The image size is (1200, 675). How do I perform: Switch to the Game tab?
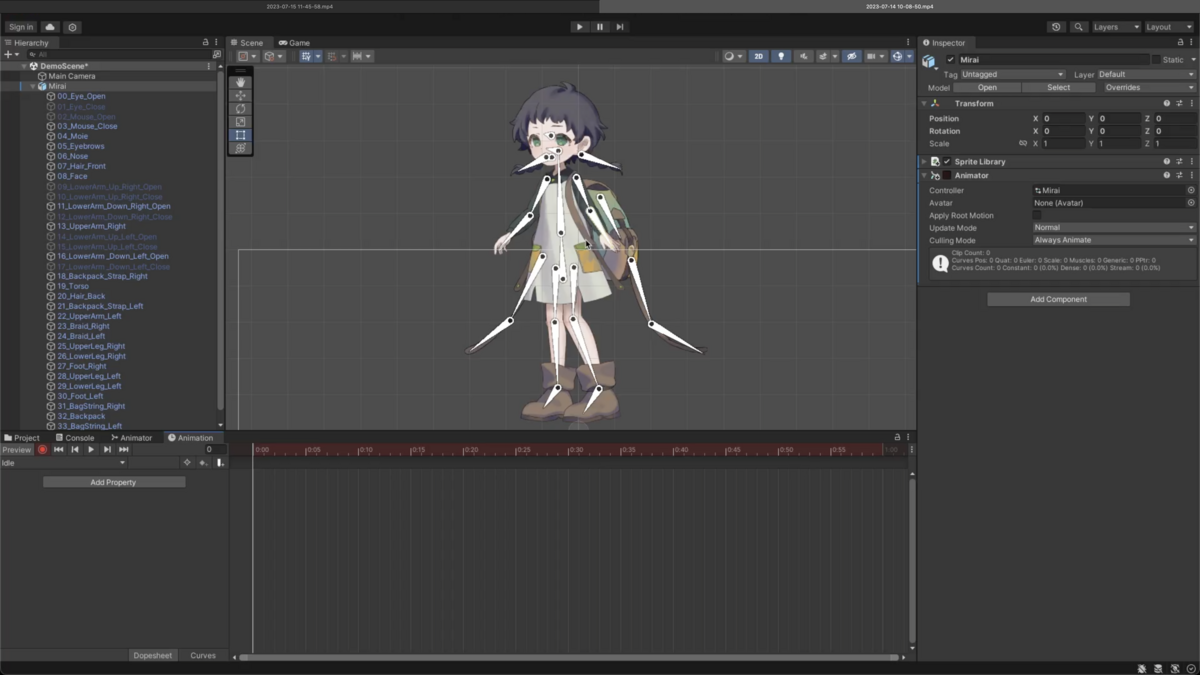[294, 43]
